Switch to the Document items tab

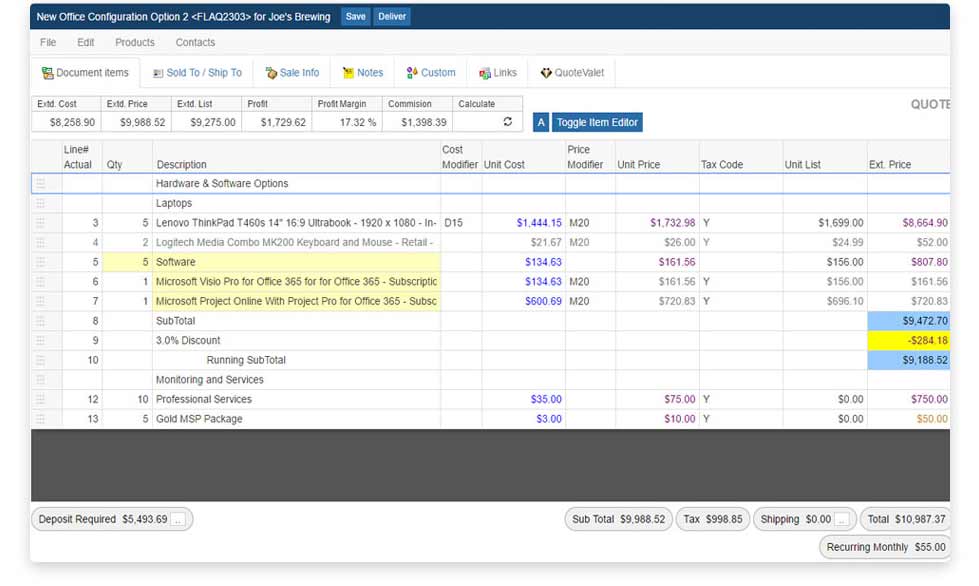[x=86, y=73]
